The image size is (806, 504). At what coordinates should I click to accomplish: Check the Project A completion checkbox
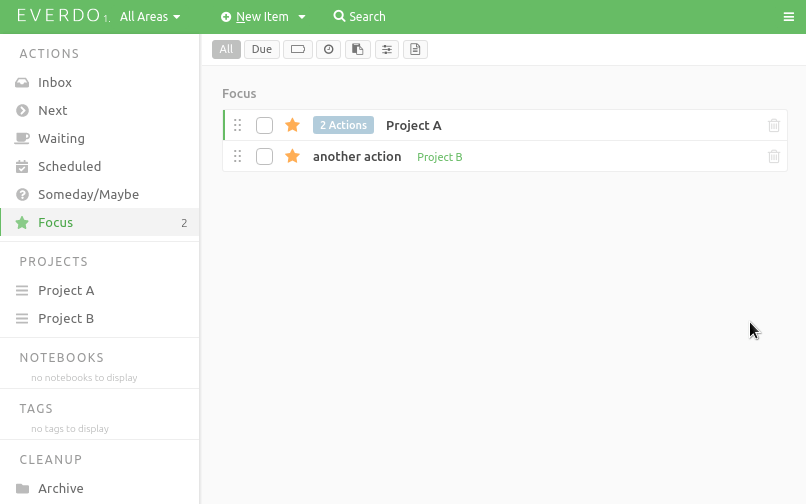pyautogui.click(x=264, y=125)
